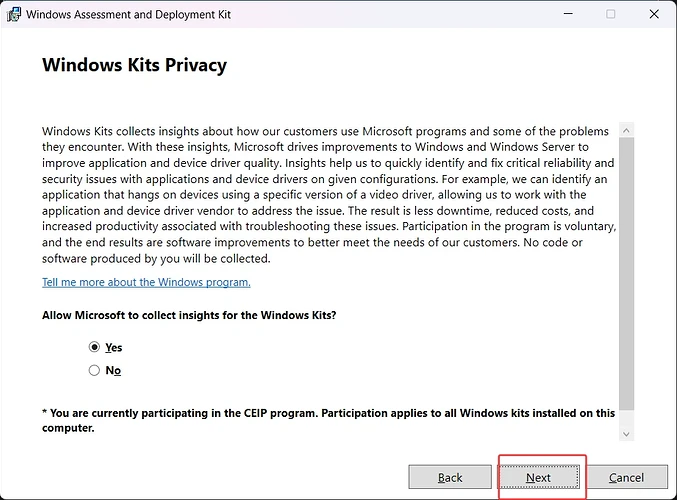Click the 'Allow Microsoft to collect insights' question
This screenshot has height=500, width=677.
pyautogui.click(x=189, y=315)
